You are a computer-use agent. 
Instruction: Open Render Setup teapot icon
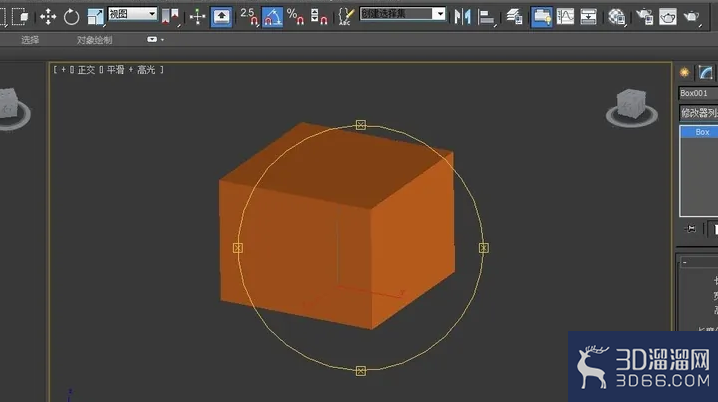(644, 17)
